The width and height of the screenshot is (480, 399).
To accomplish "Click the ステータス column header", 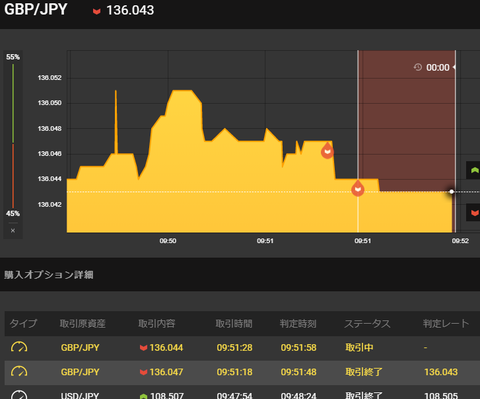I will (x=367, y=323).
